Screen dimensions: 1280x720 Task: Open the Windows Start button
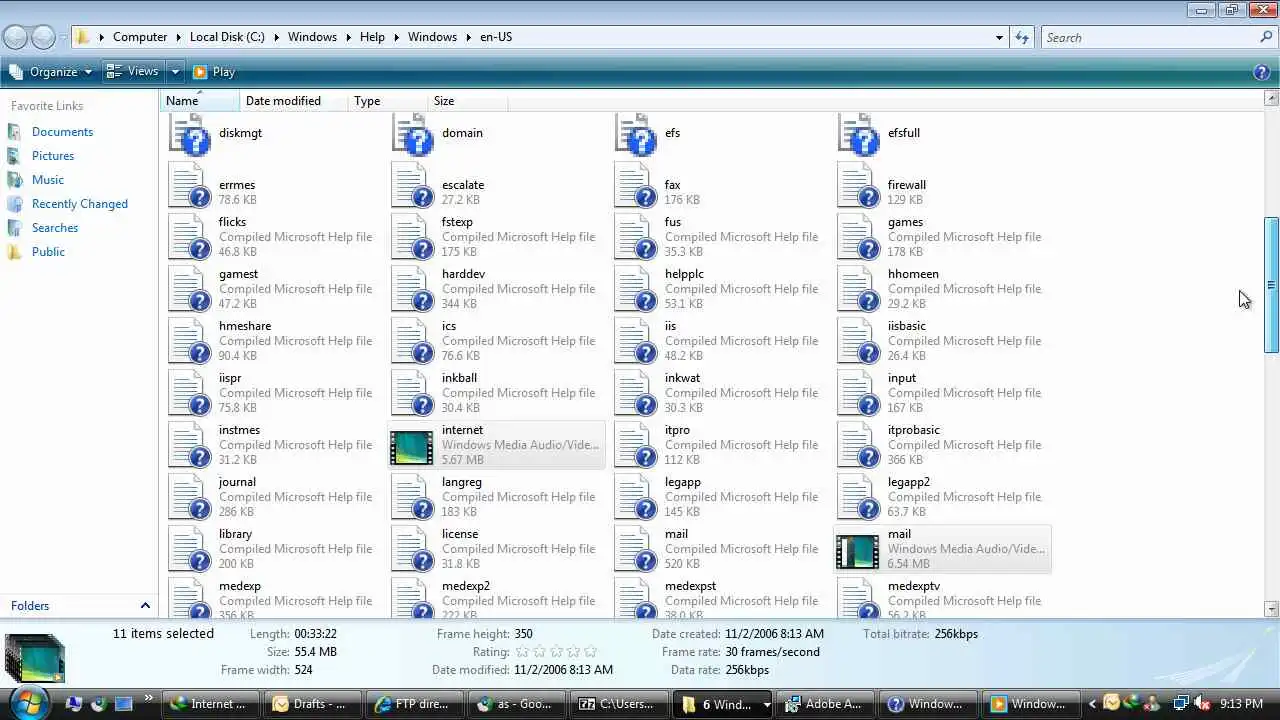click(28, 703)
